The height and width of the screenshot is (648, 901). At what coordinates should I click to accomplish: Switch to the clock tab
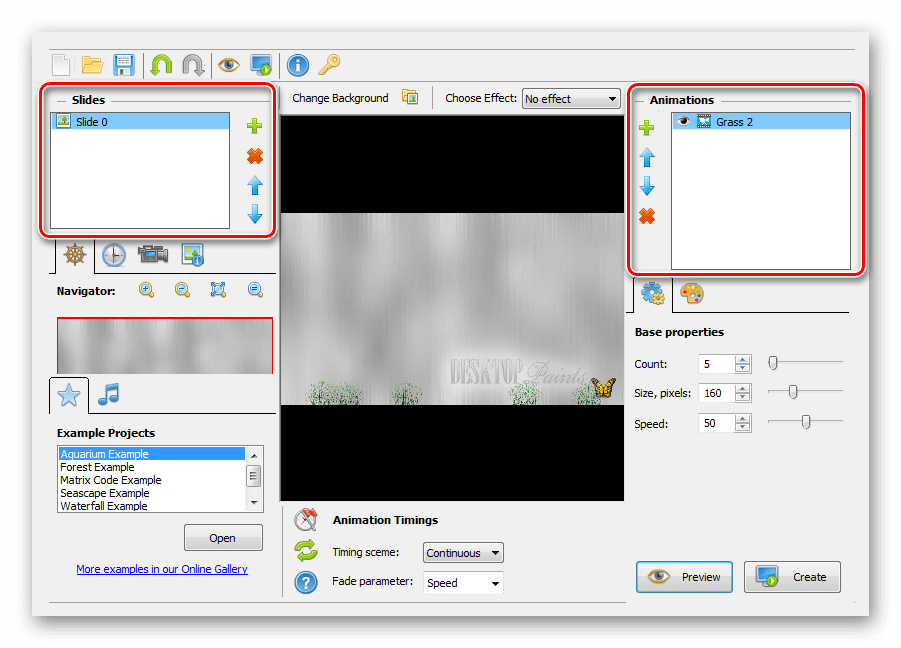point(114,254)
